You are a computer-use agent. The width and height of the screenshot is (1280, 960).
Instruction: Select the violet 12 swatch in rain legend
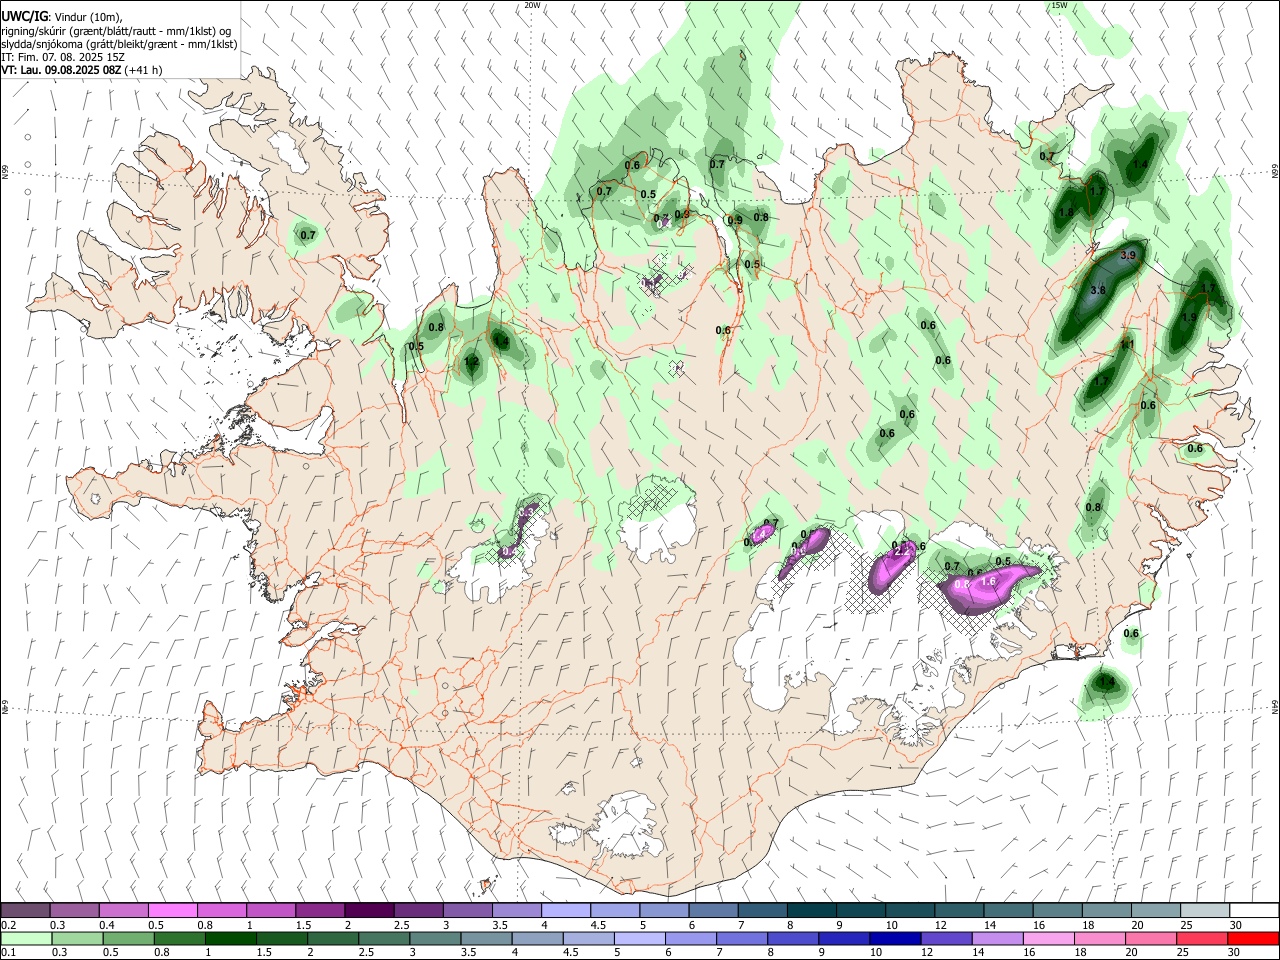947,938
